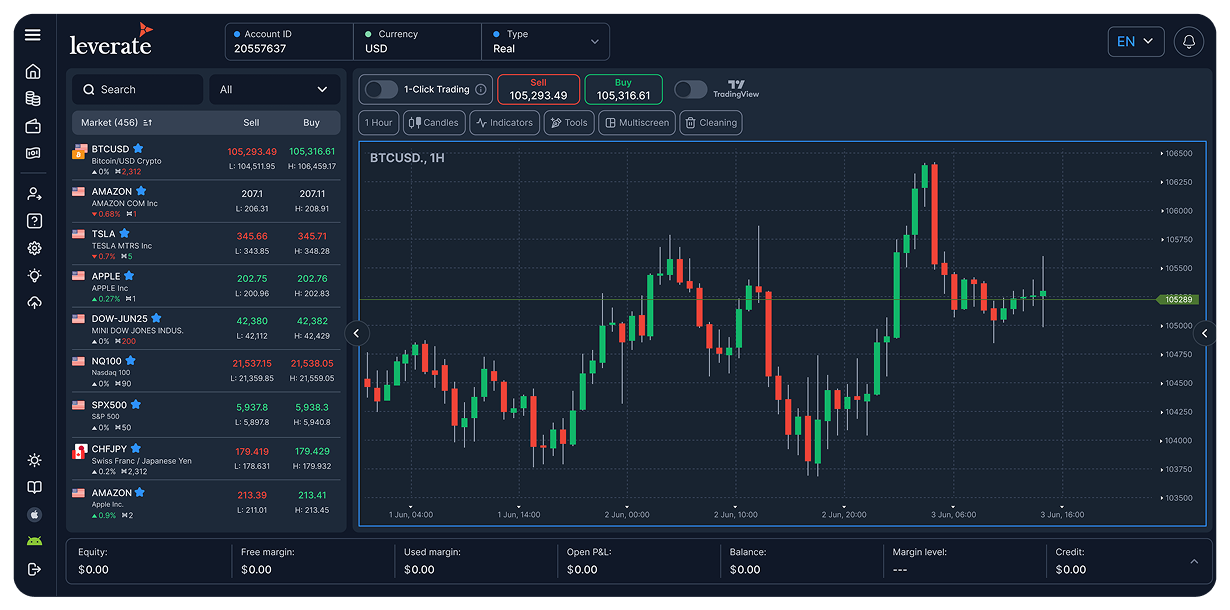The width and height of the screenshot is (1230, 610).
Task: Open the 1 Hour timeframe selector
Action: (379, 123)
